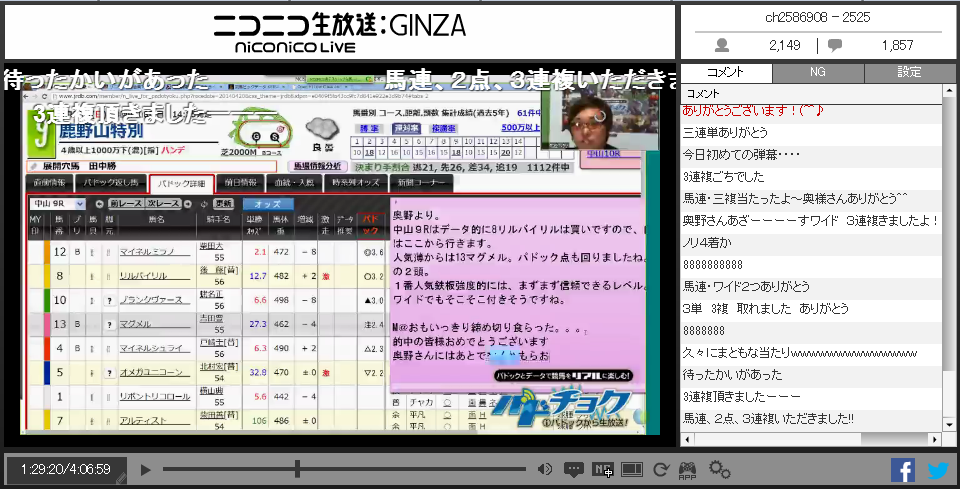The image size is (960, 489).
Task: Click the 前レース button
Action: [x=126, y=204]
